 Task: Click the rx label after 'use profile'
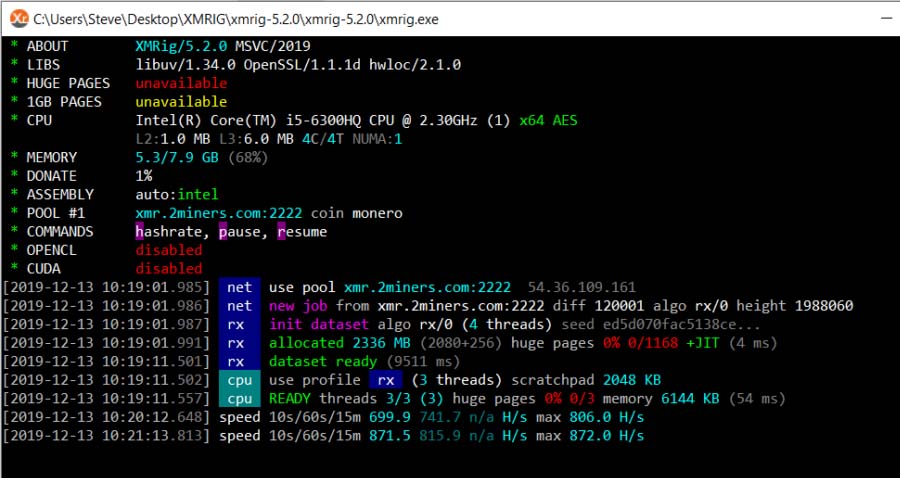coord(385,380)
